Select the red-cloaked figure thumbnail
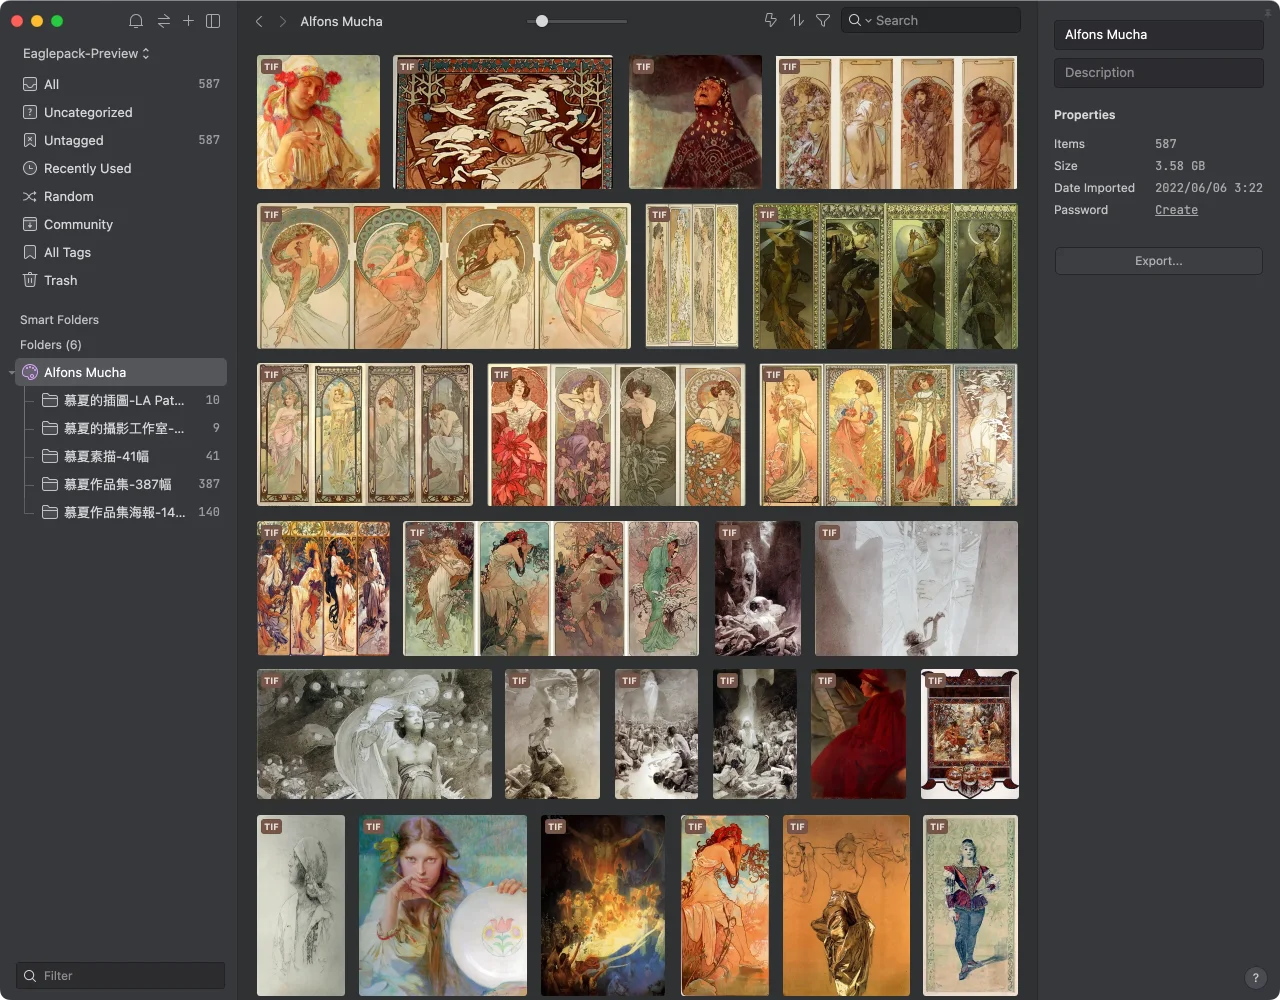 (x=858, y=734)
